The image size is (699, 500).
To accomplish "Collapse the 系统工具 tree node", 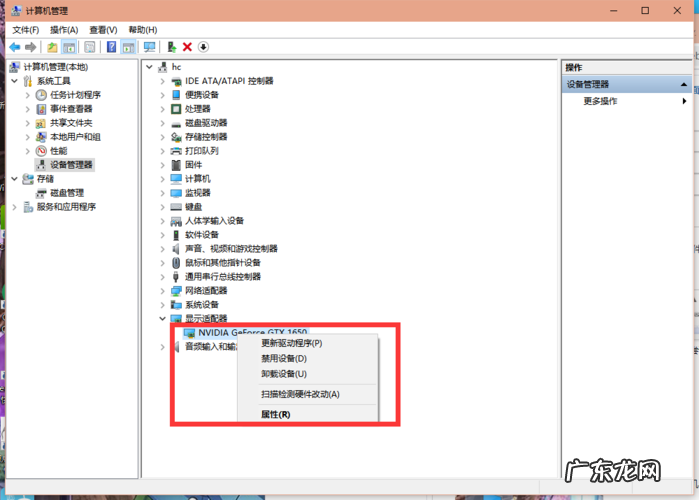I will [x=14, y=81].
